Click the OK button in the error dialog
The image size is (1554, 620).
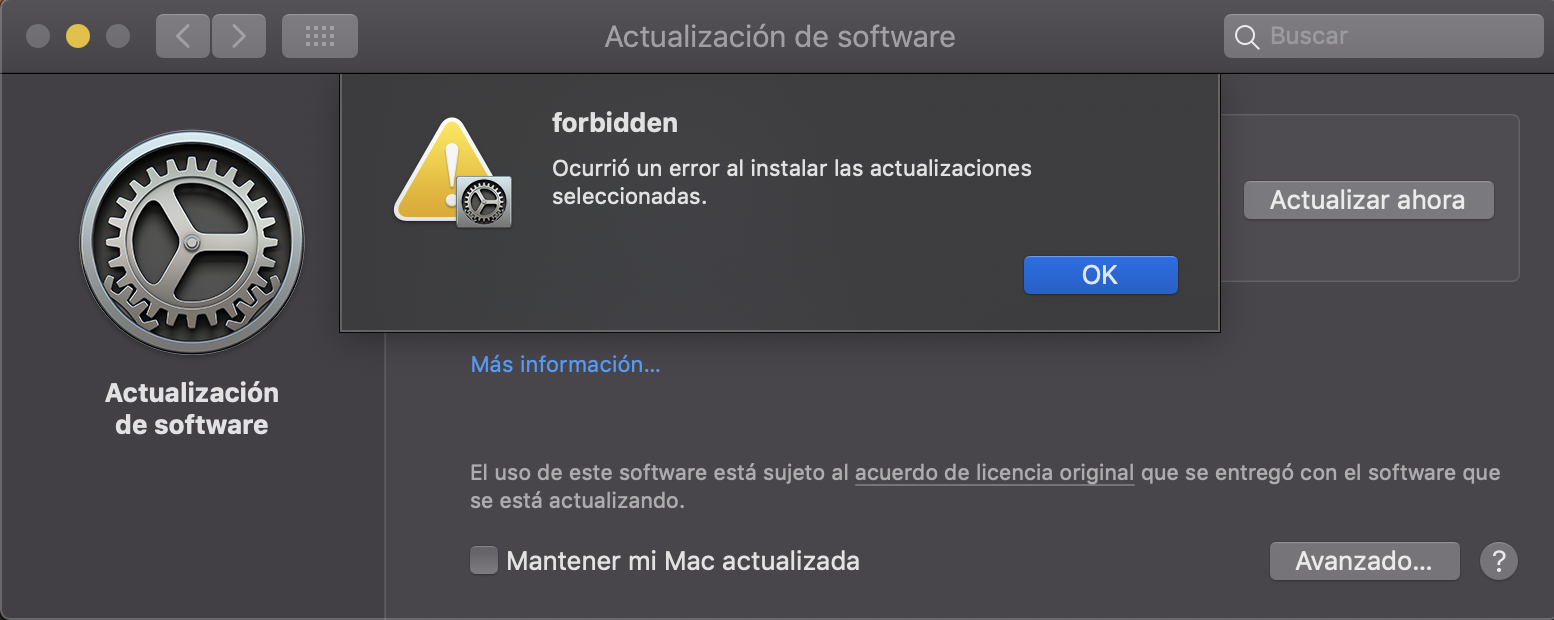pyautogui.click(x=1100, y=275)
